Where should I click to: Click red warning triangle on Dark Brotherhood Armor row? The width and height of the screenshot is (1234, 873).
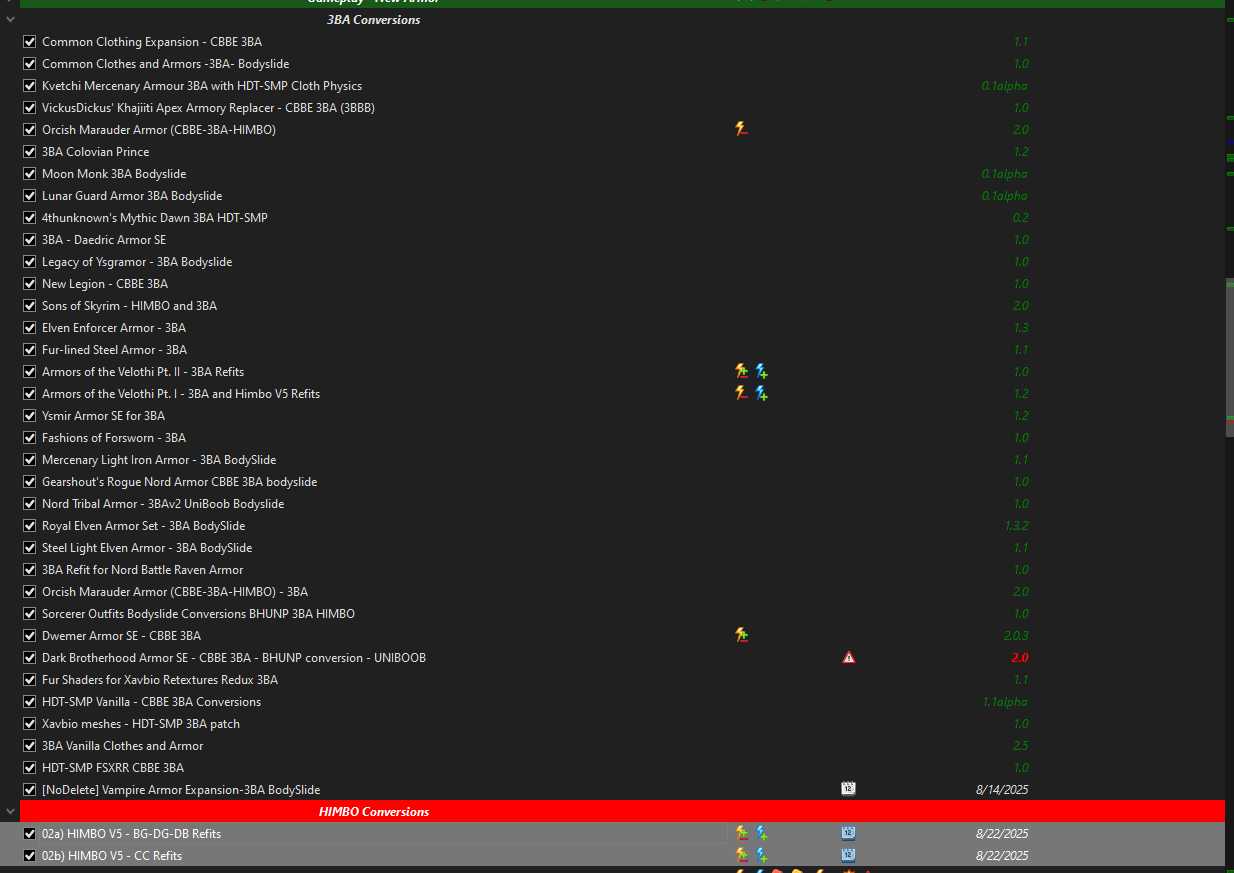pyautogui.click(x=848, y=657)
